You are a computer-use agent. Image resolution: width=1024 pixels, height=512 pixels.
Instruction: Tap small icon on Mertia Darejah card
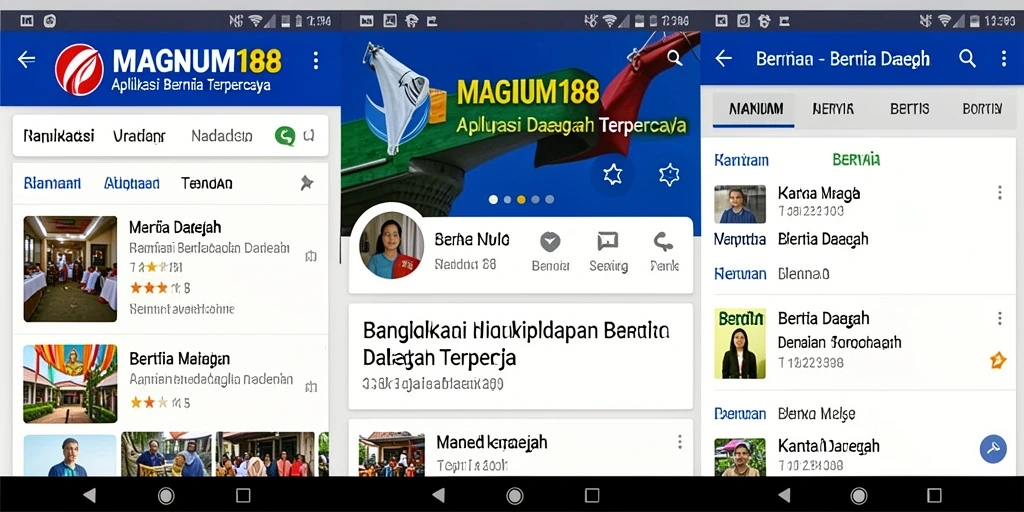click(311, 257)
